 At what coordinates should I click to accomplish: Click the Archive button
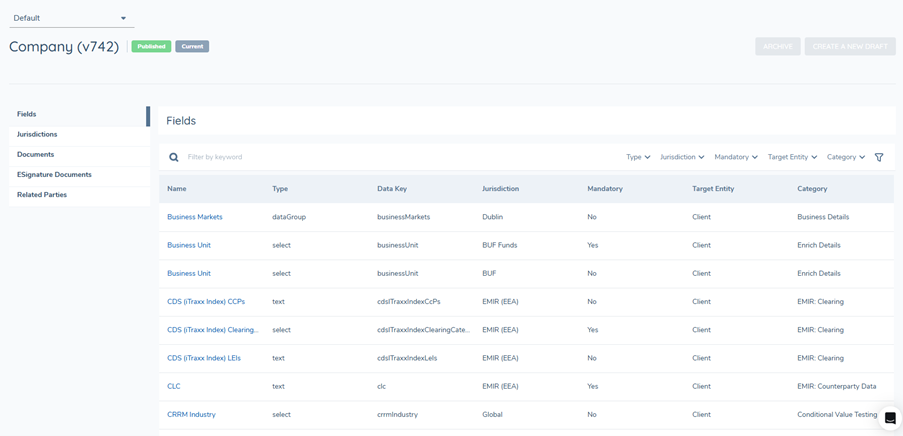click(x=777, y=46)
